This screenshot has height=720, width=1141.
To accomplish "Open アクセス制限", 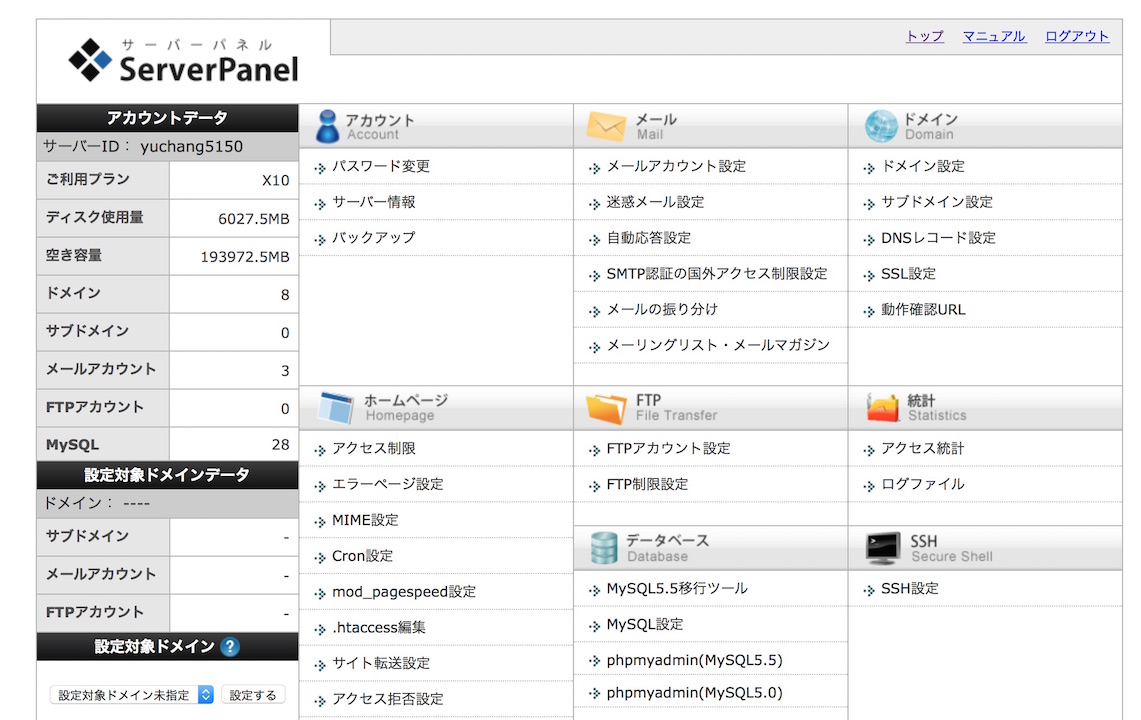I will [373, 448].
